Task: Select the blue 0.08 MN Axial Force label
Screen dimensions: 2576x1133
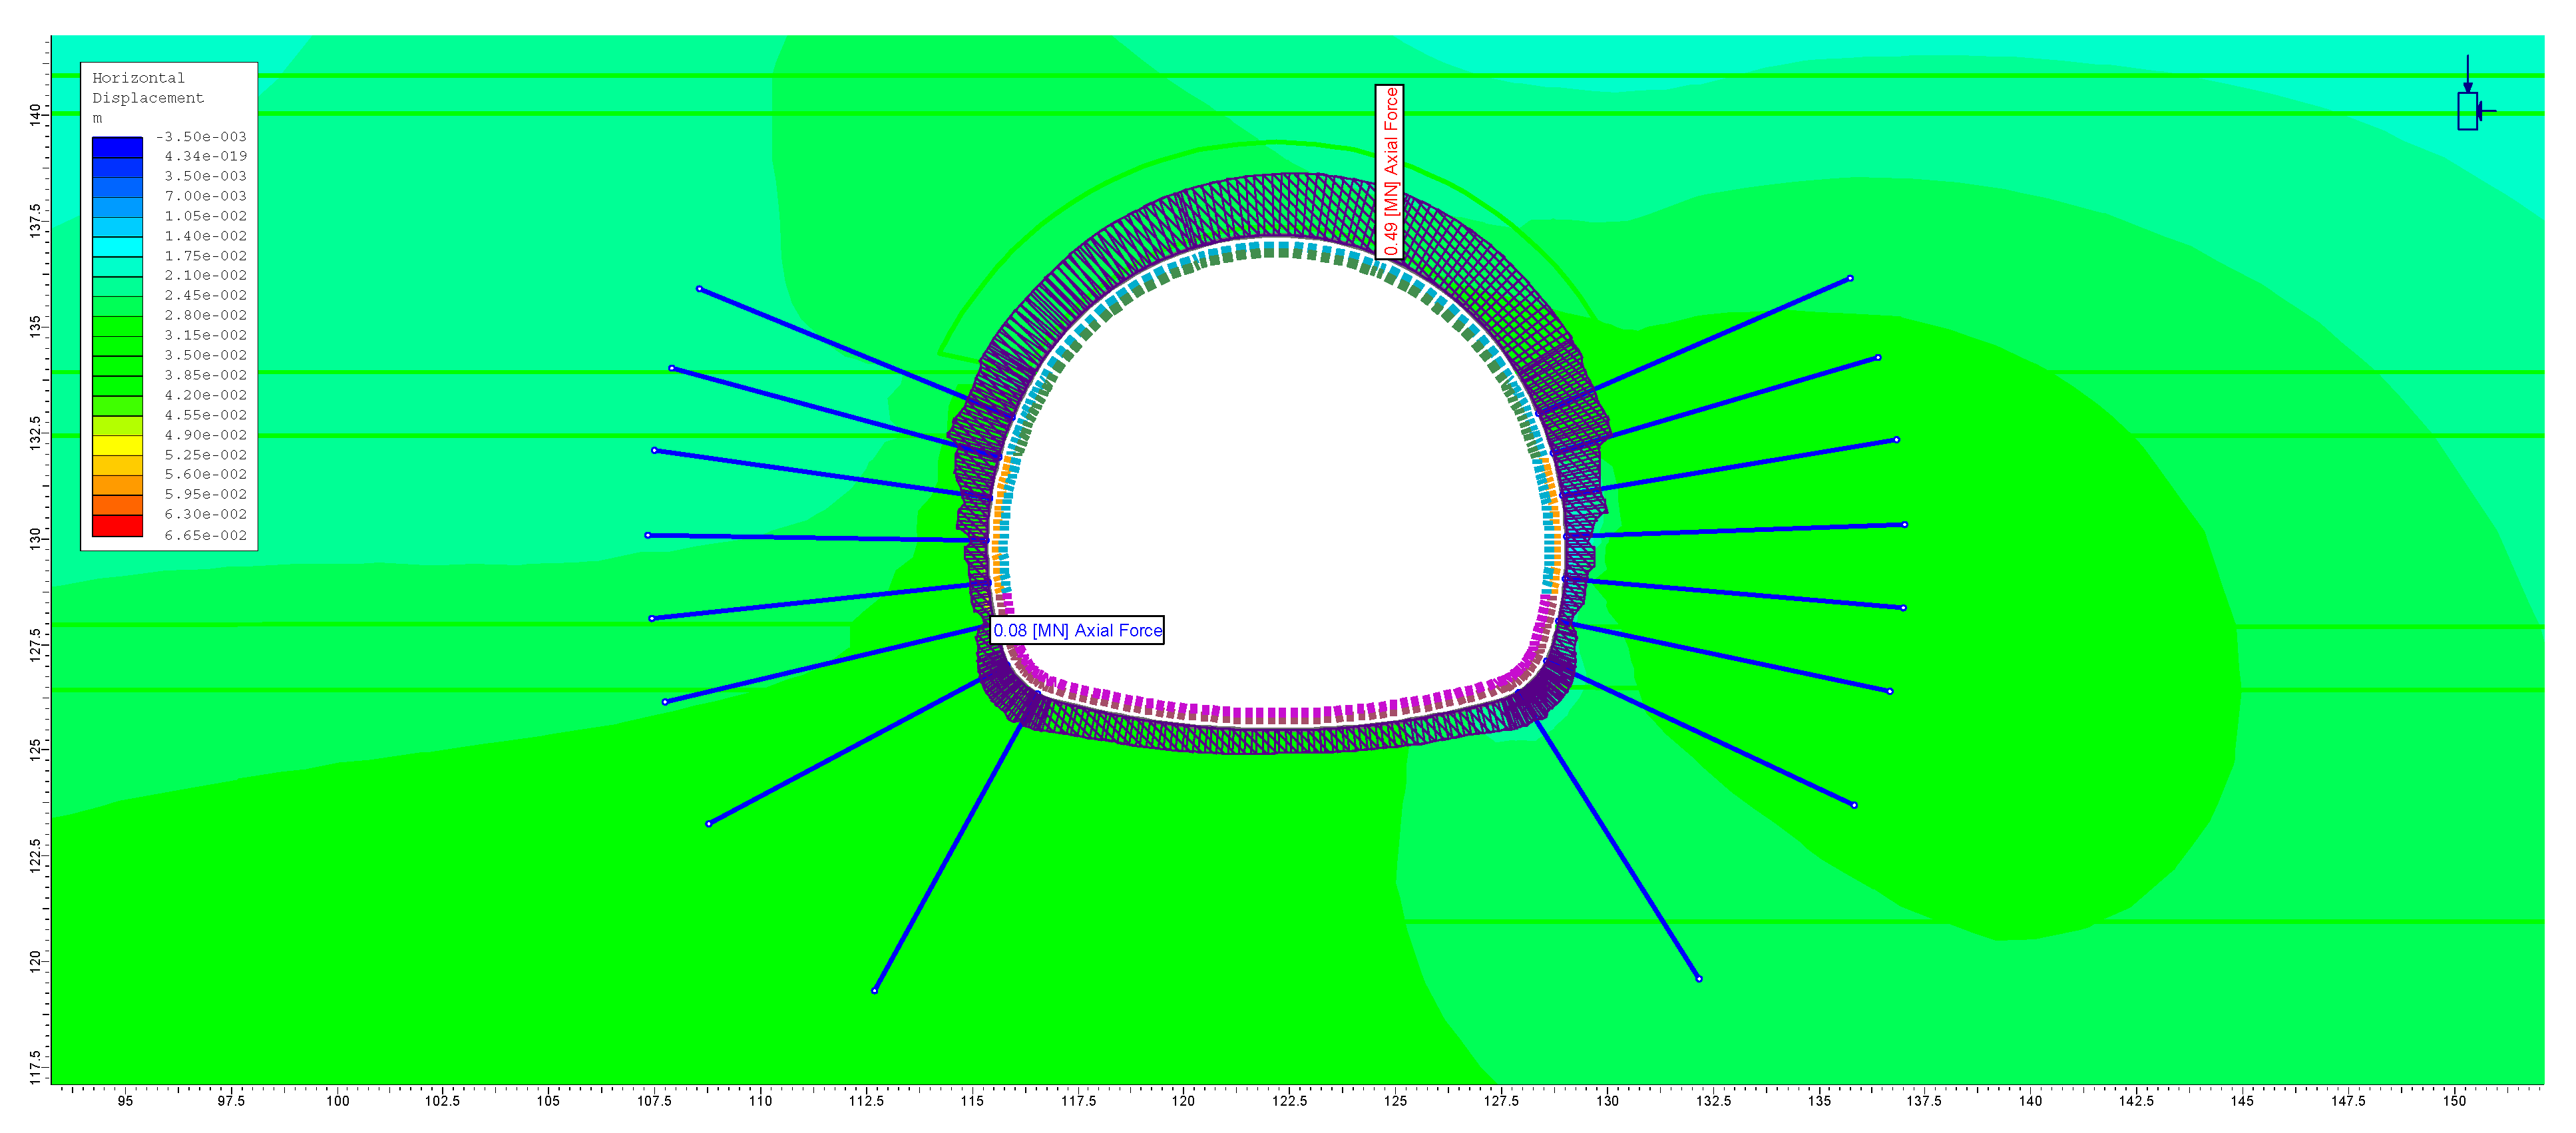Action: (x=1077, y=630)
